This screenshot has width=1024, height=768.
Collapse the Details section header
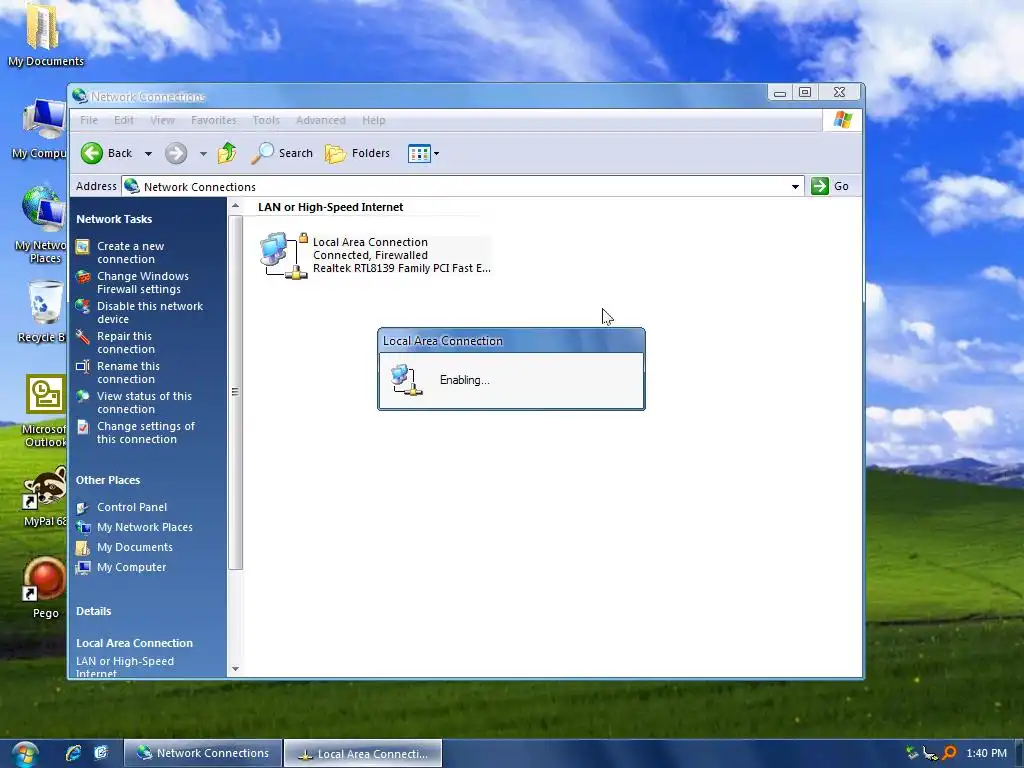(x=93, y=611)
